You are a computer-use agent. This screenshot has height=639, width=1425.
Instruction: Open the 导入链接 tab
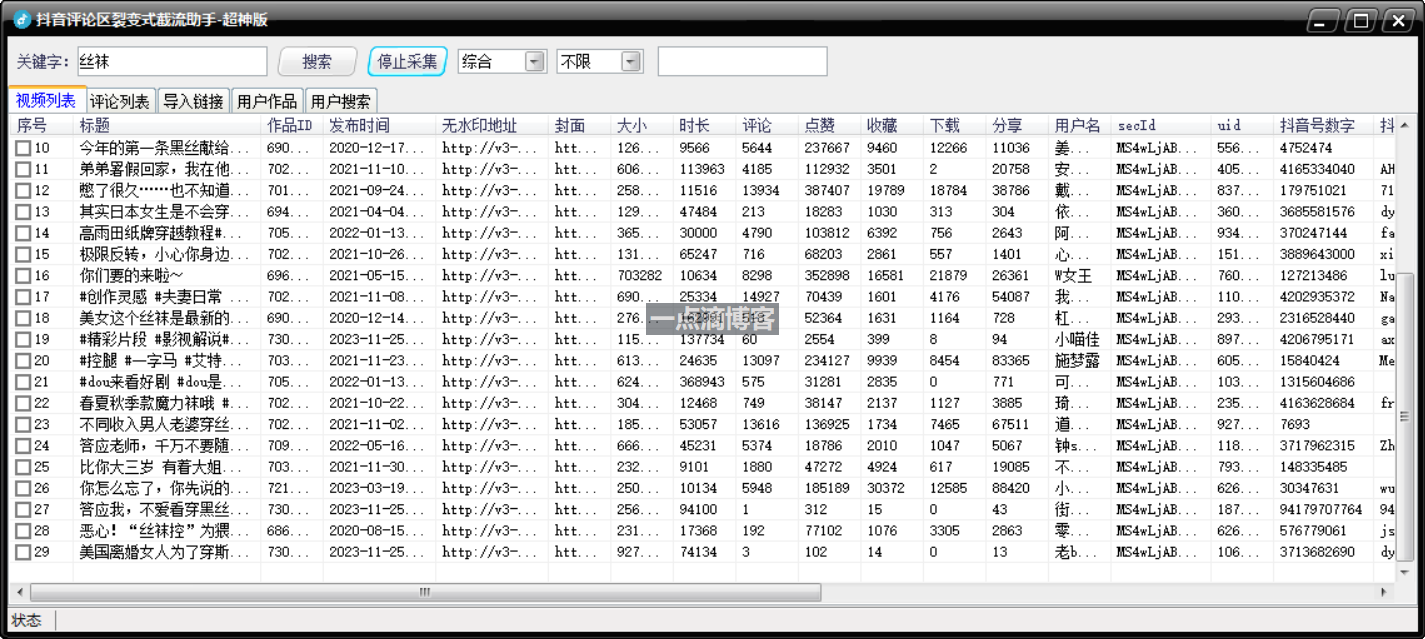[193, 101]
